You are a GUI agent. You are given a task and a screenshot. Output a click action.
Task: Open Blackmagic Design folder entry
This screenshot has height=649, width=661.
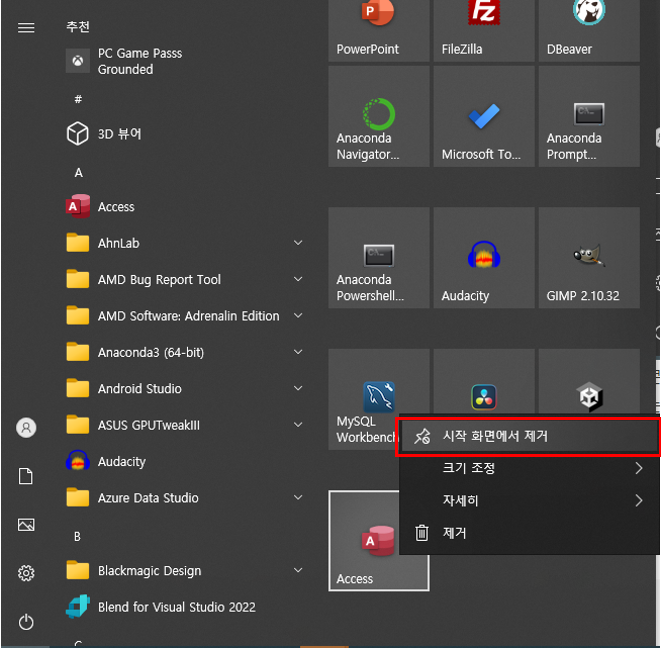pos(184,570)
